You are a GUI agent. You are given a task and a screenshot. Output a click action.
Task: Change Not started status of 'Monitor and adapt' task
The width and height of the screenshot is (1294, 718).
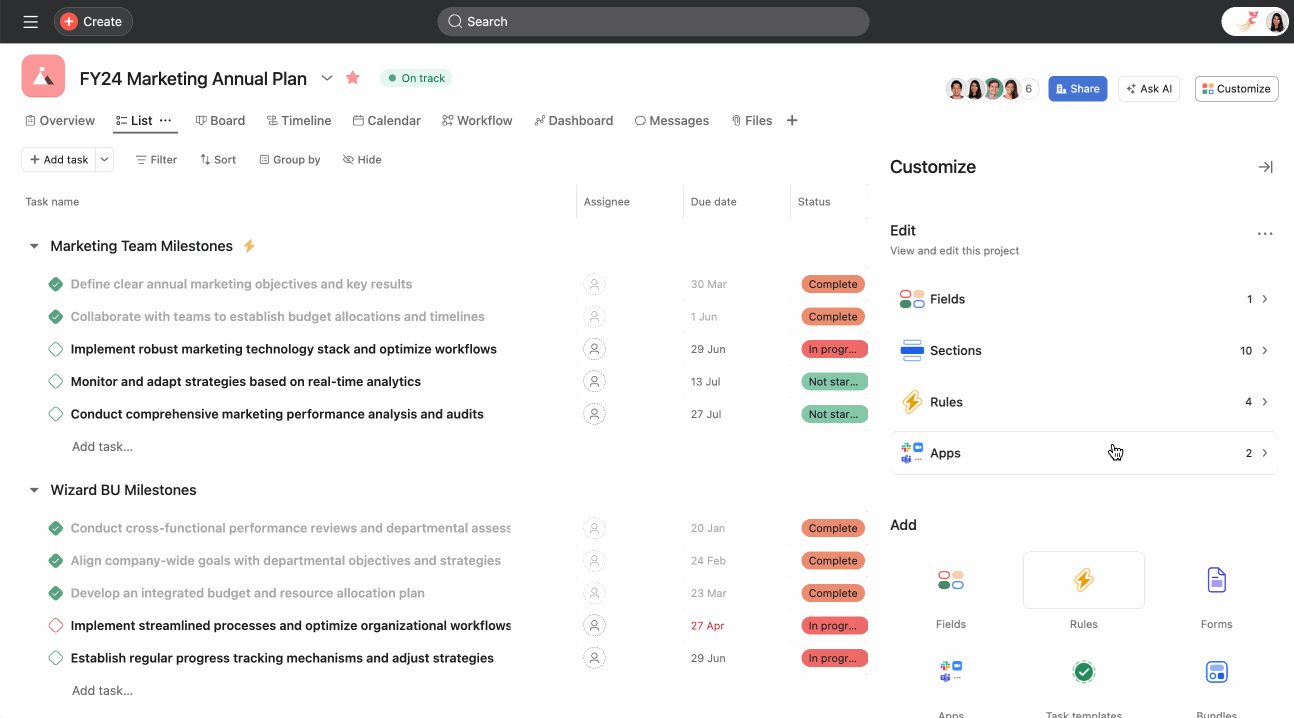pyautogui.click(x=833, y=382)
